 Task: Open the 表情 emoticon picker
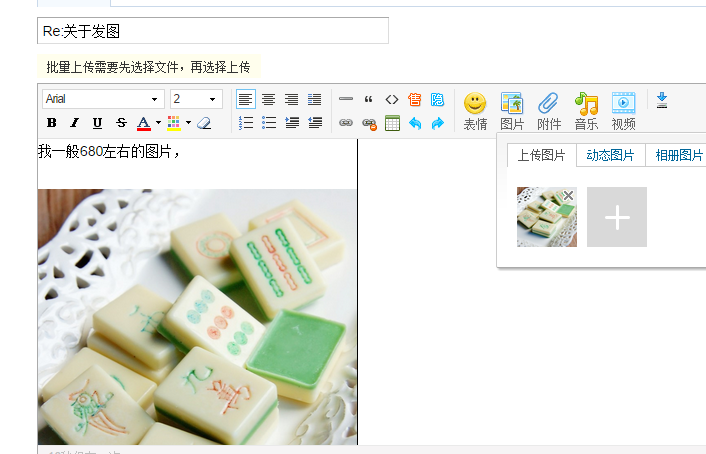(x=475, y=111)
